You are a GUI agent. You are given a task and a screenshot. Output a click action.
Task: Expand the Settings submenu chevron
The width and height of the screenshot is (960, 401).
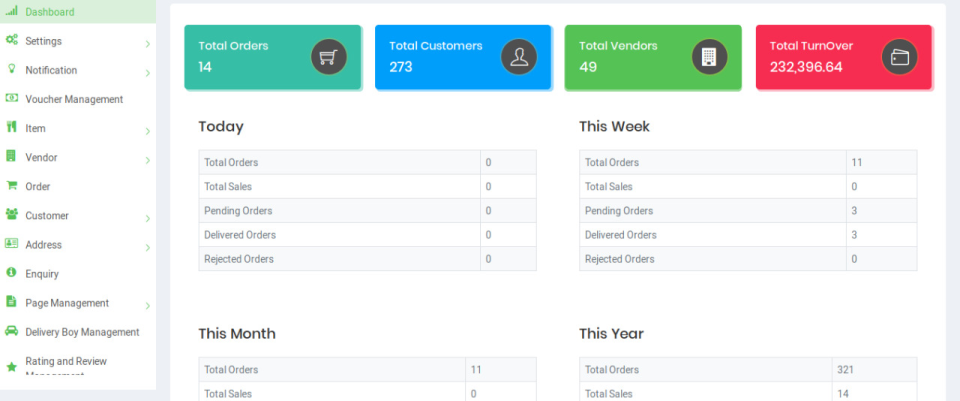(x=148, y=44)
